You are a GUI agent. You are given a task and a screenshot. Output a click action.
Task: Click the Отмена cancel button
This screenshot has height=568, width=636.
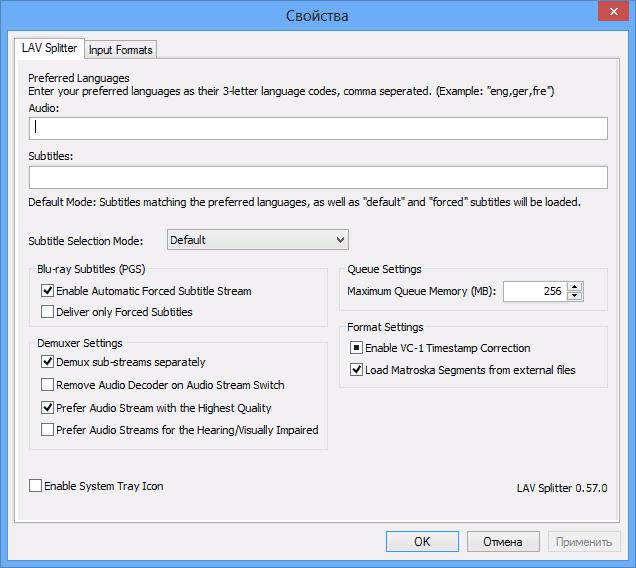[503, 542]
